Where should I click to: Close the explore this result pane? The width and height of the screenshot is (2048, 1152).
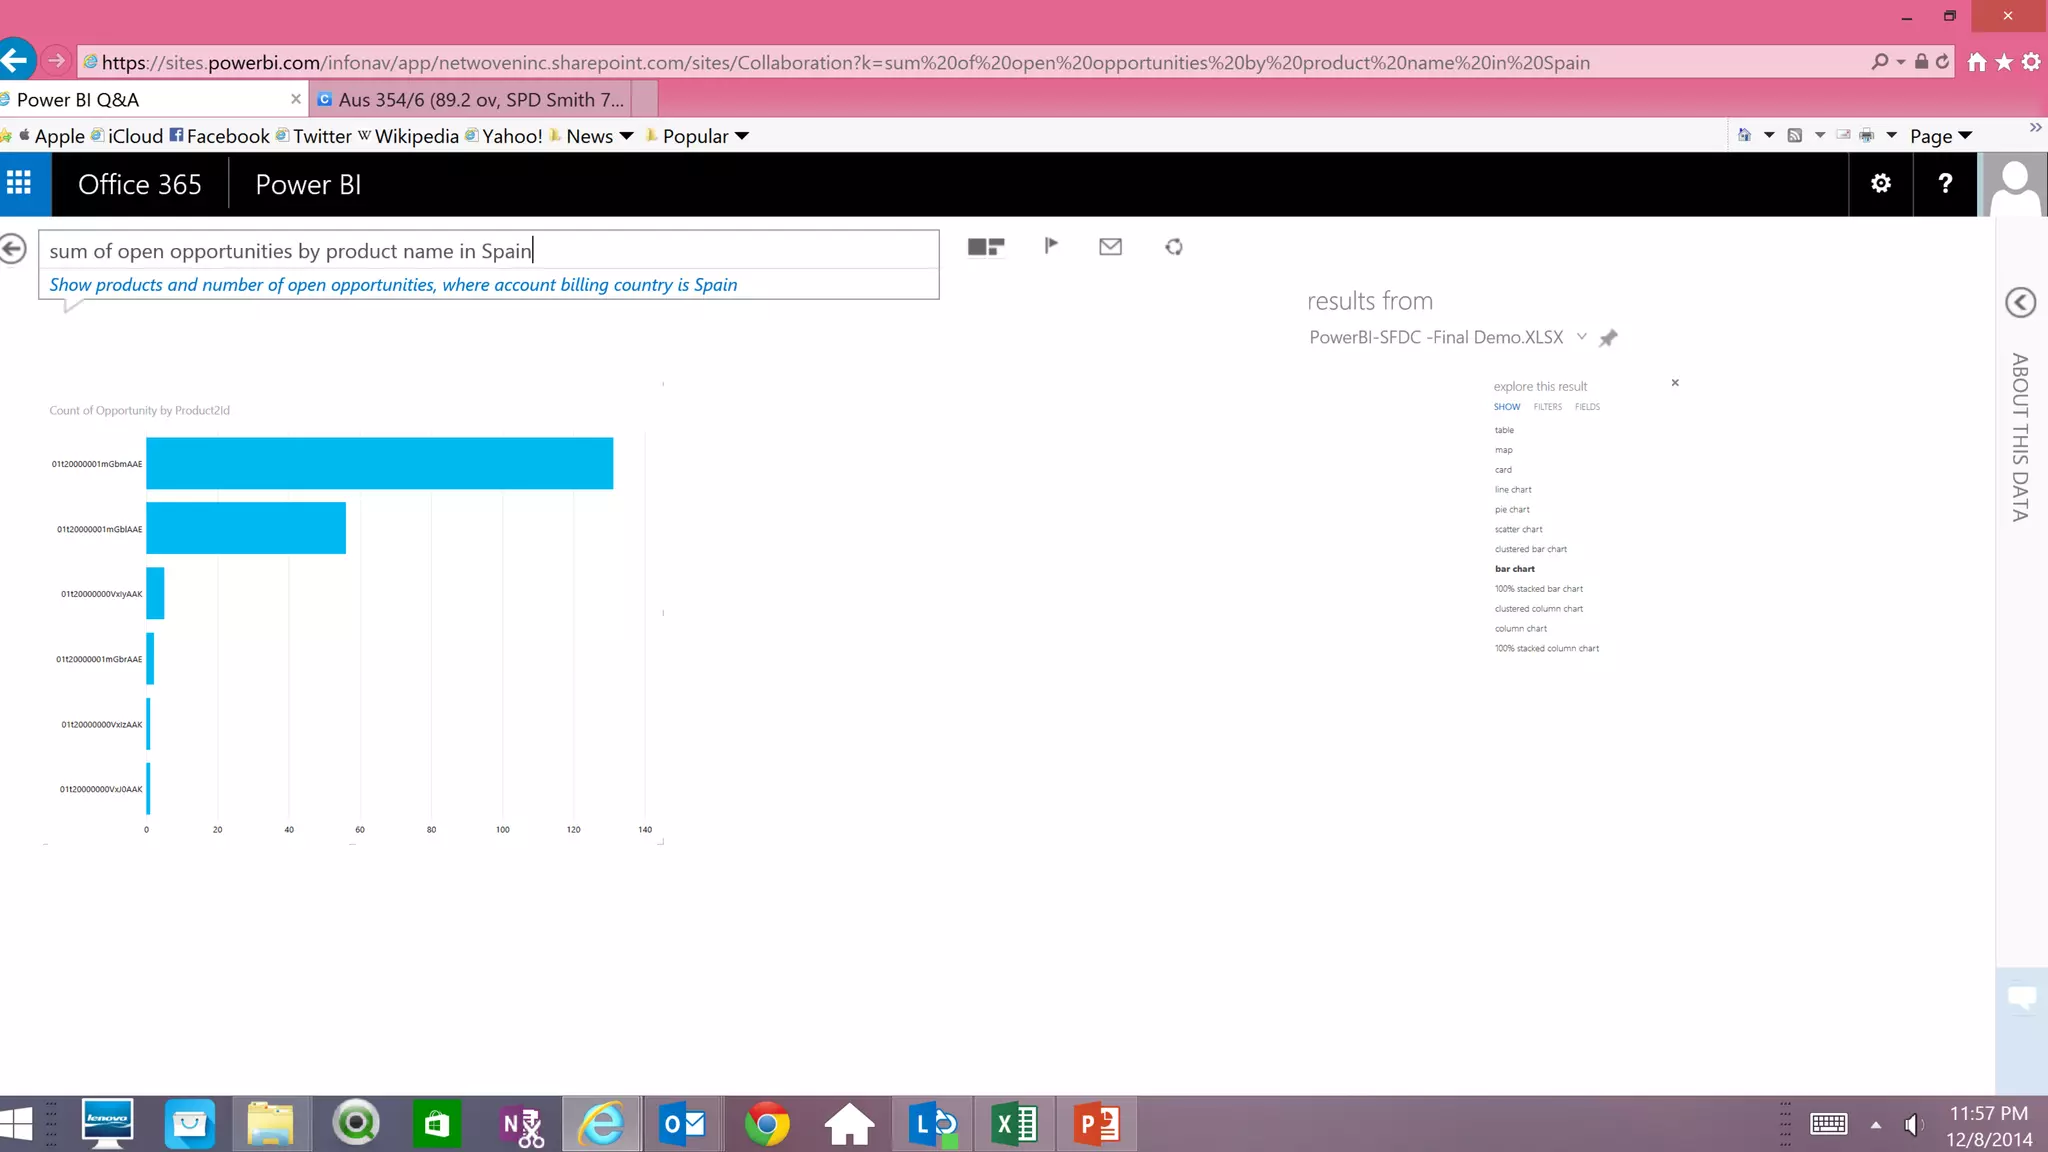click(1675, 383)
